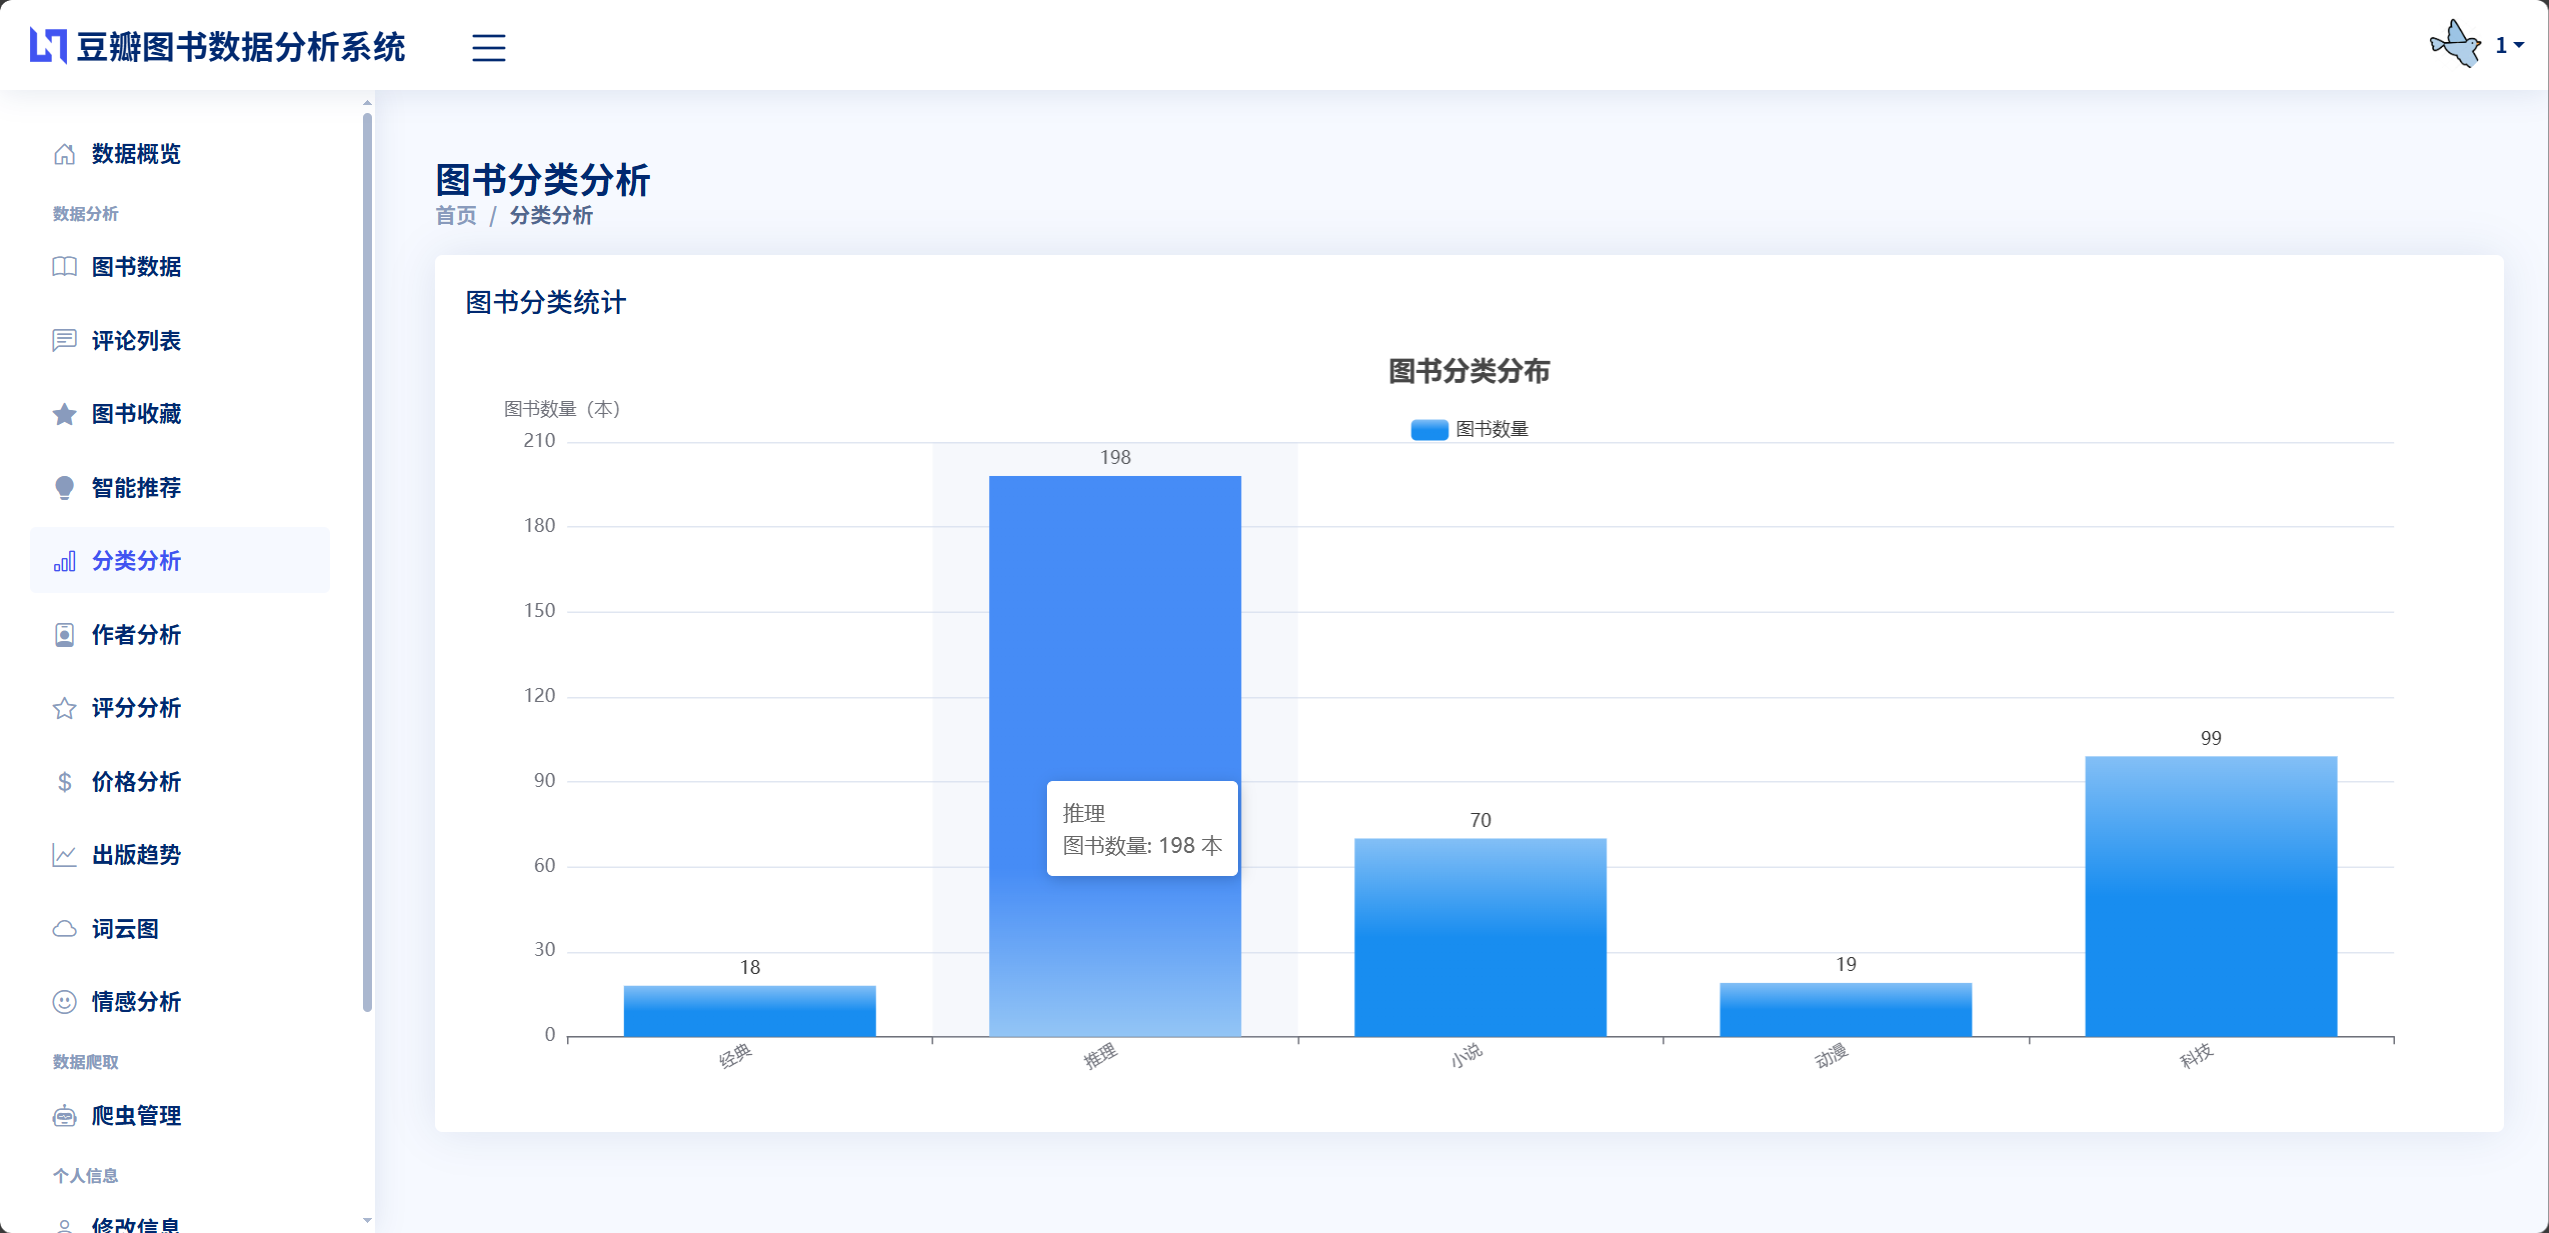Click the sidebar vertical scrollbar
Viewport: 2549px width, 1233px height.
click(x=367, y=560)
